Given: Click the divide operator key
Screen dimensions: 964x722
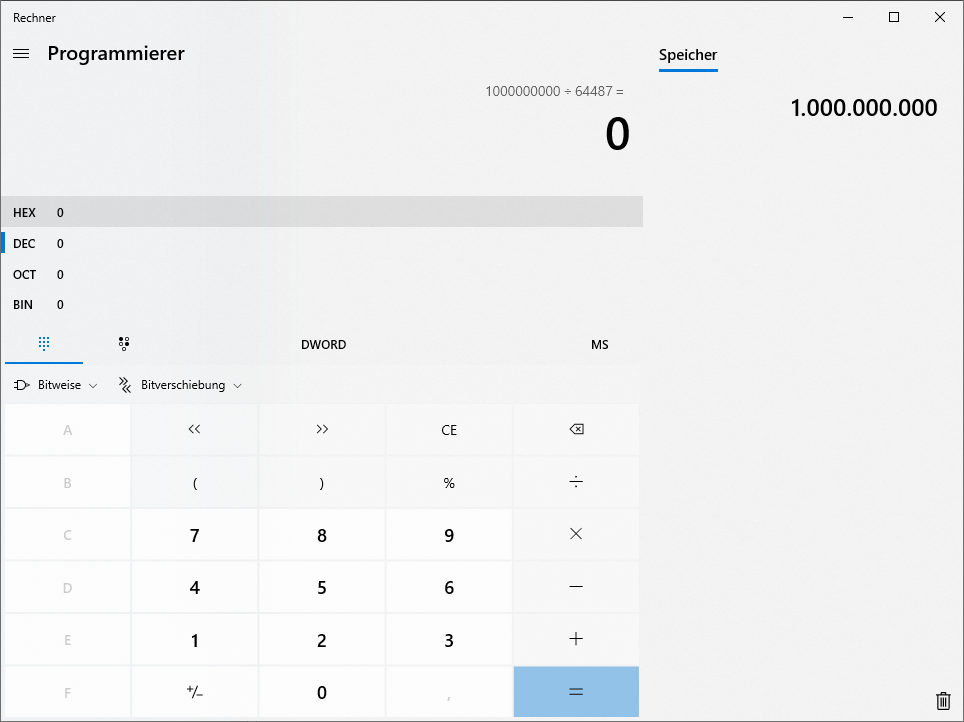Looking at the screenshot, I should (x=576, y=482).
